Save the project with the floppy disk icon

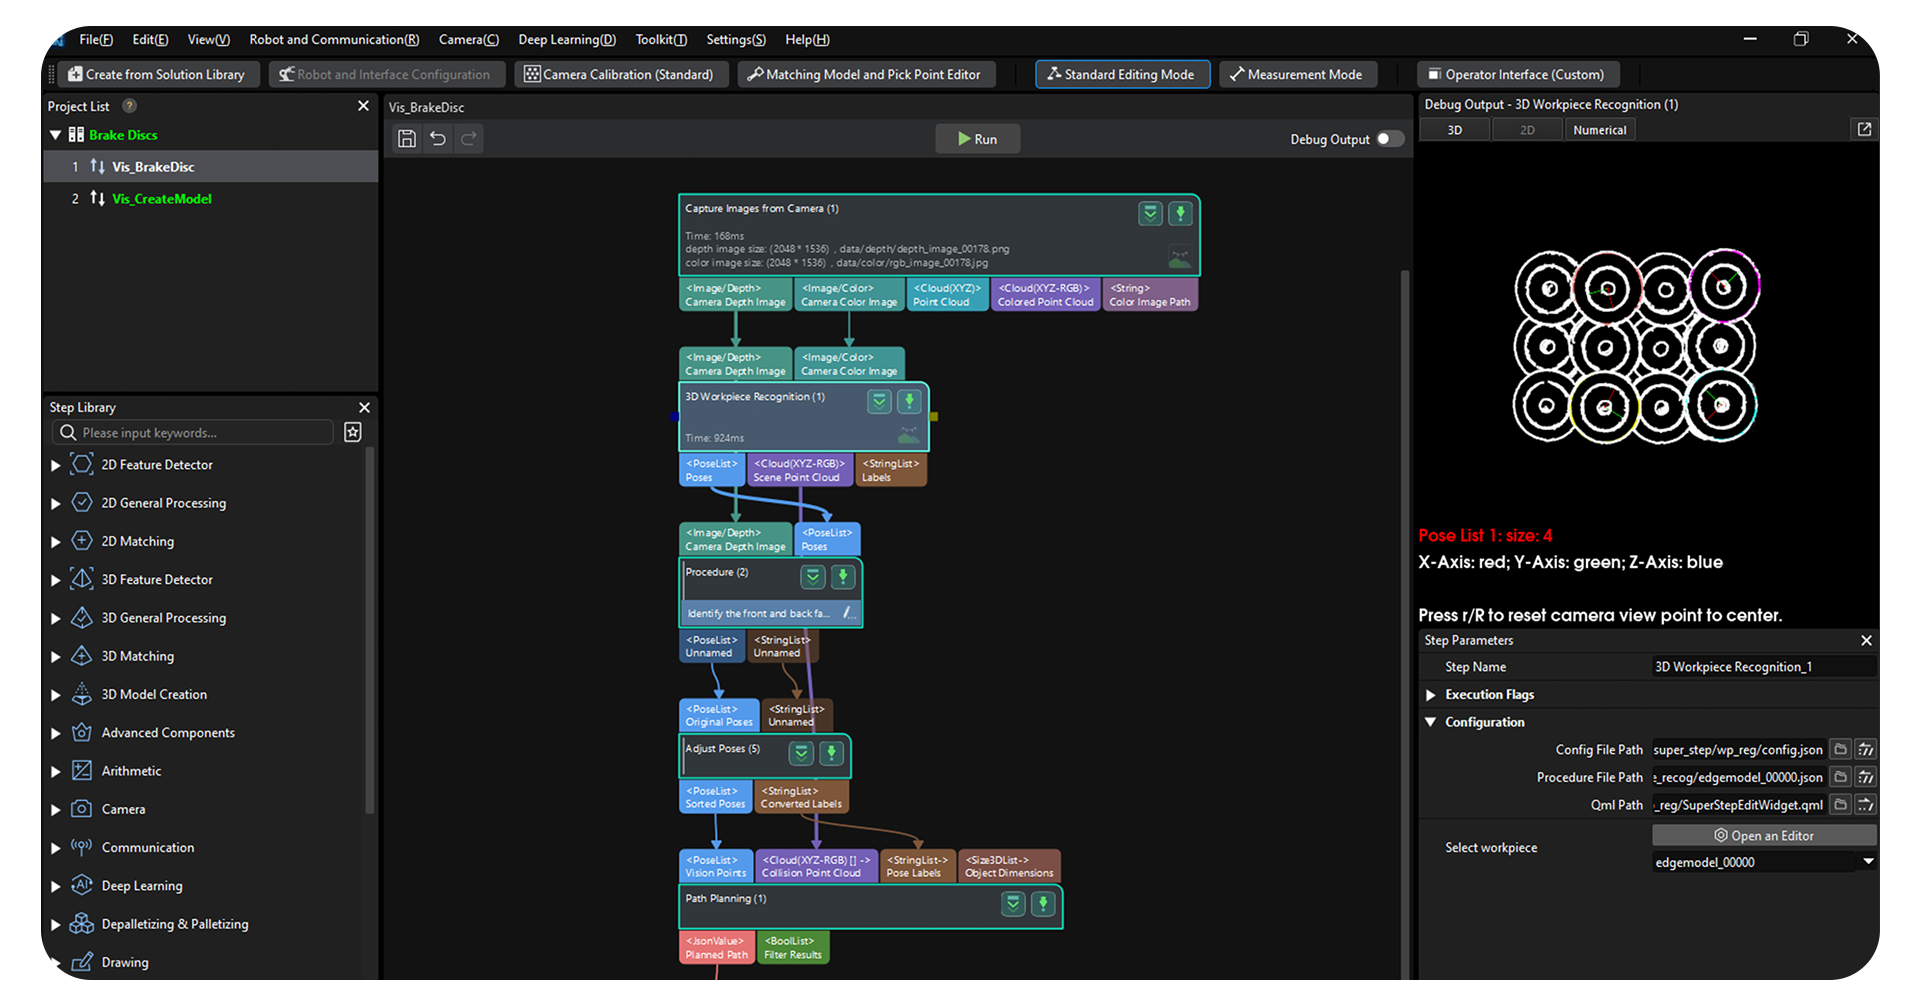(406, 139)
